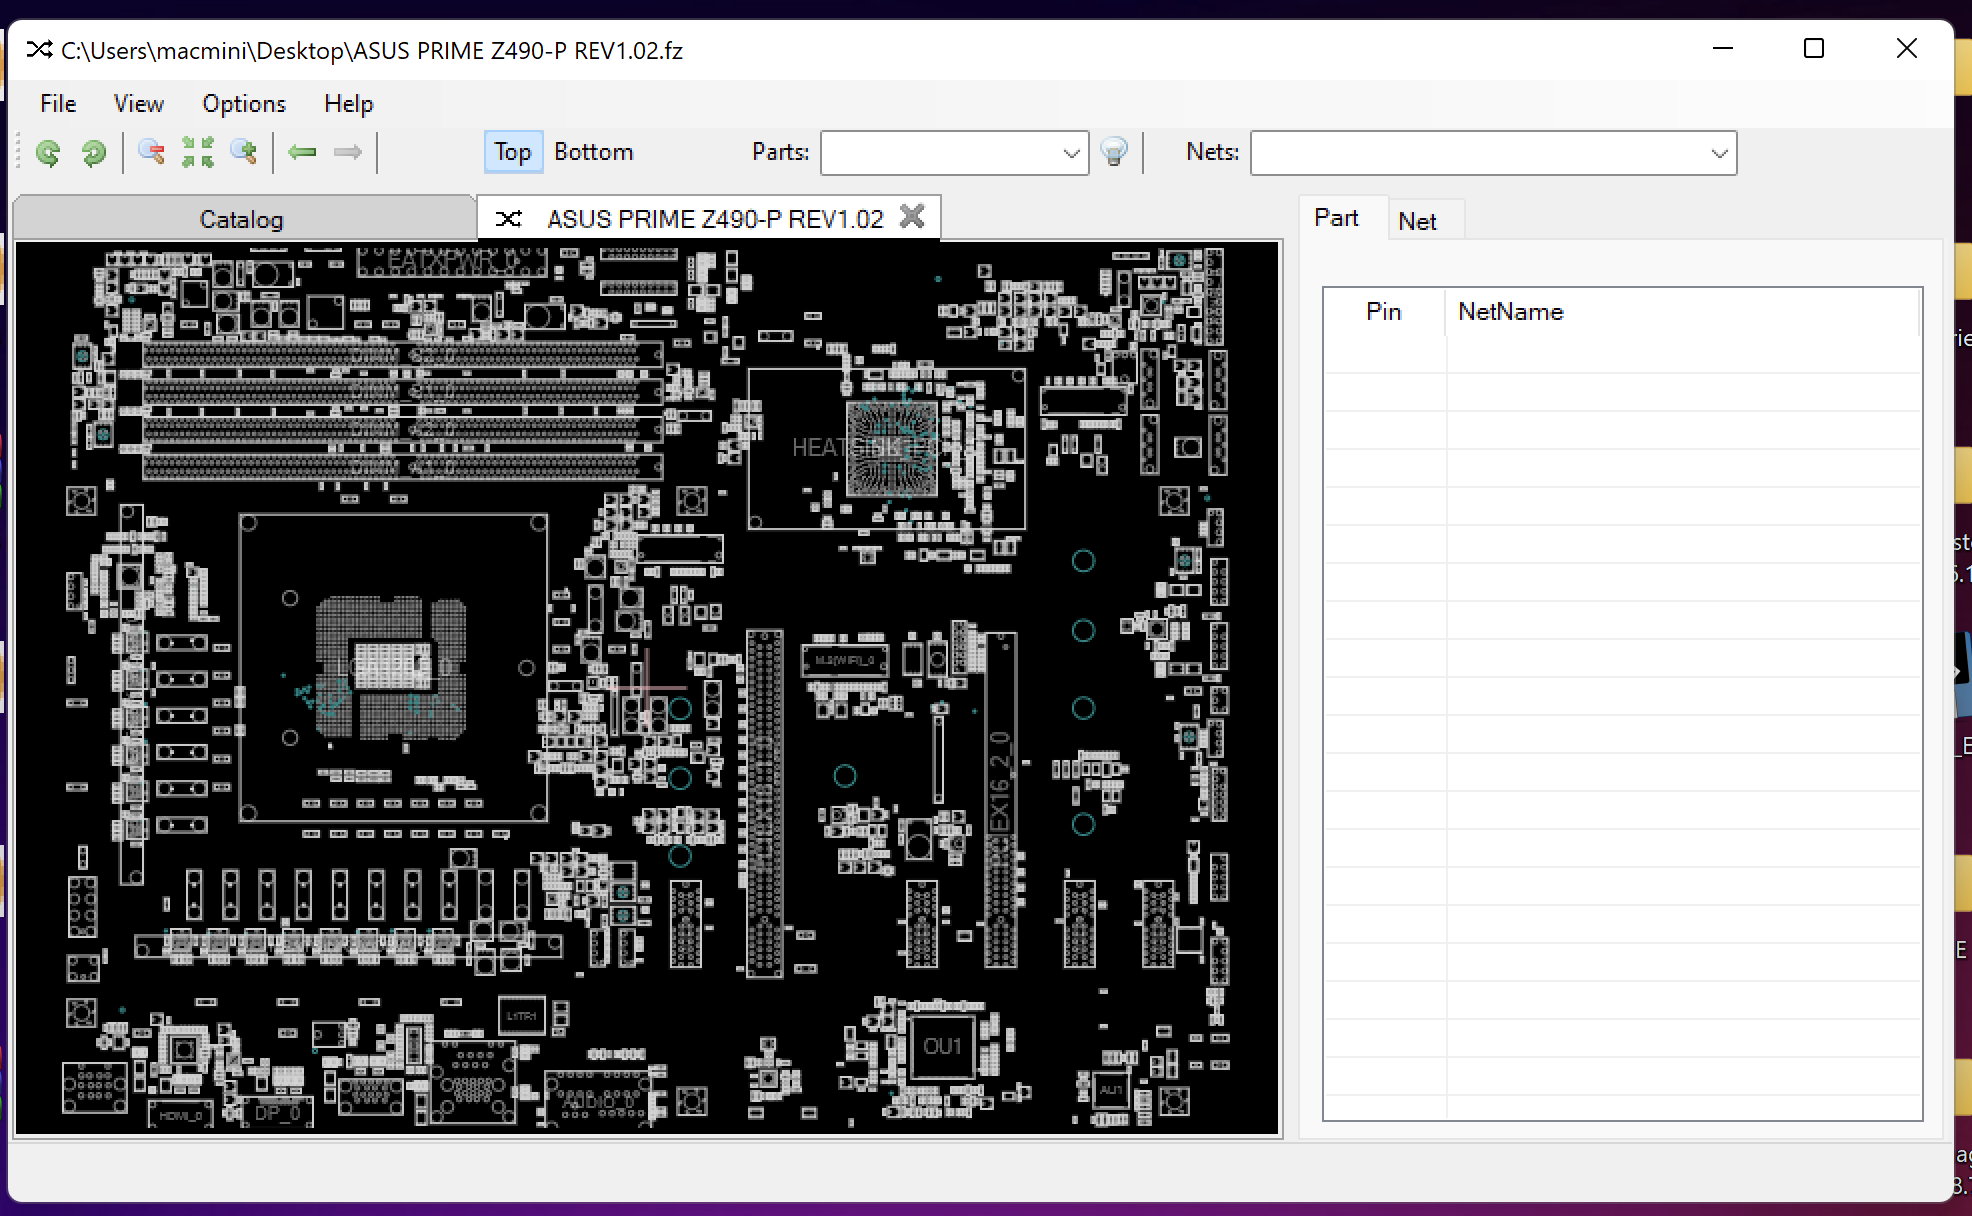Go back using the green left arrow
This screenshot has height=1216, width=1972.
301,152
